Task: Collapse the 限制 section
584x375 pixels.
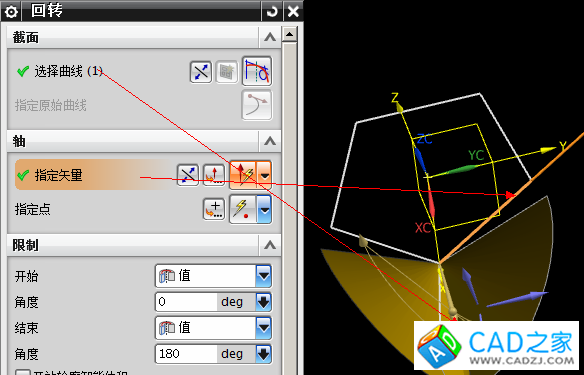Action: click(x=270, y=245)
